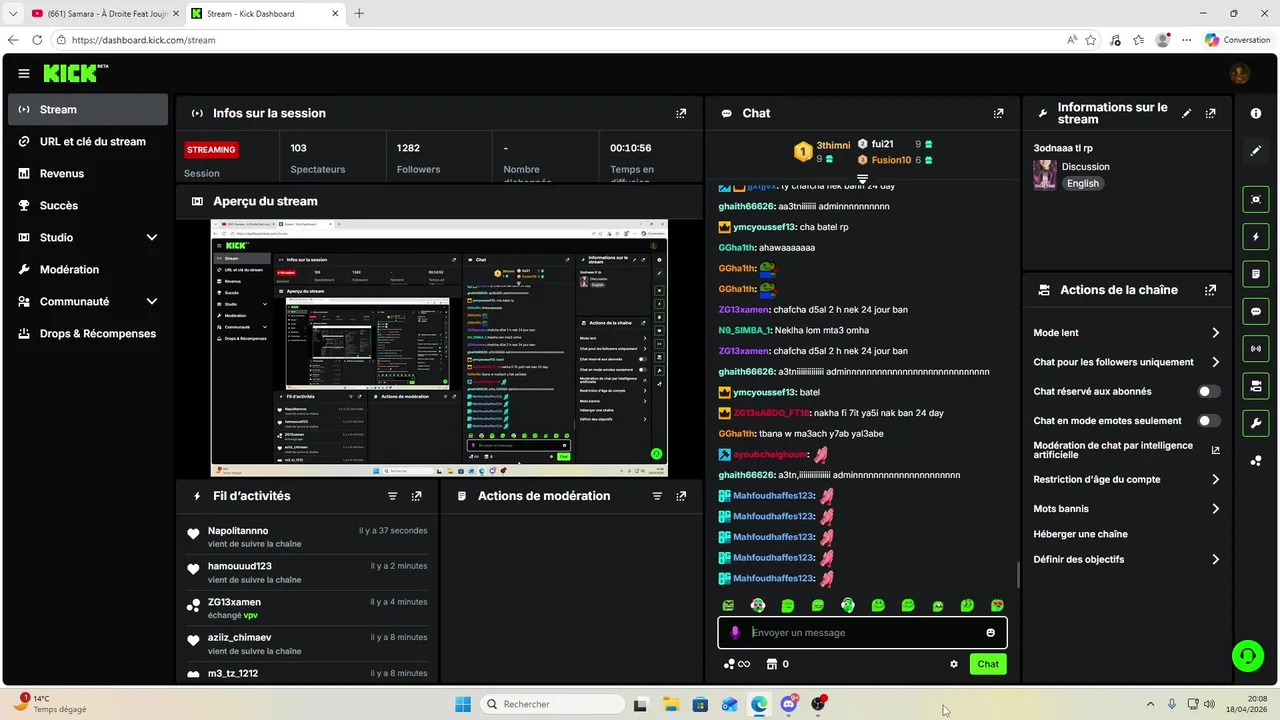Screen dimensions: 1280x720
Task: Go to Revenus in sidebar
Action: (x=88, y=174)
